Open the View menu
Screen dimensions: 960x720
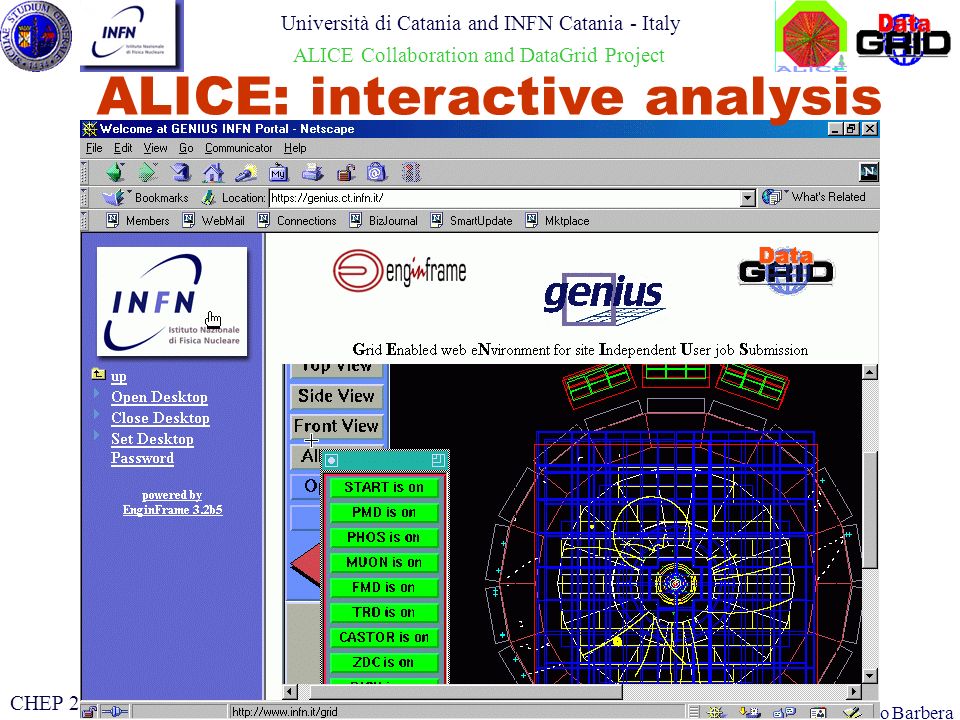[155, 148]
